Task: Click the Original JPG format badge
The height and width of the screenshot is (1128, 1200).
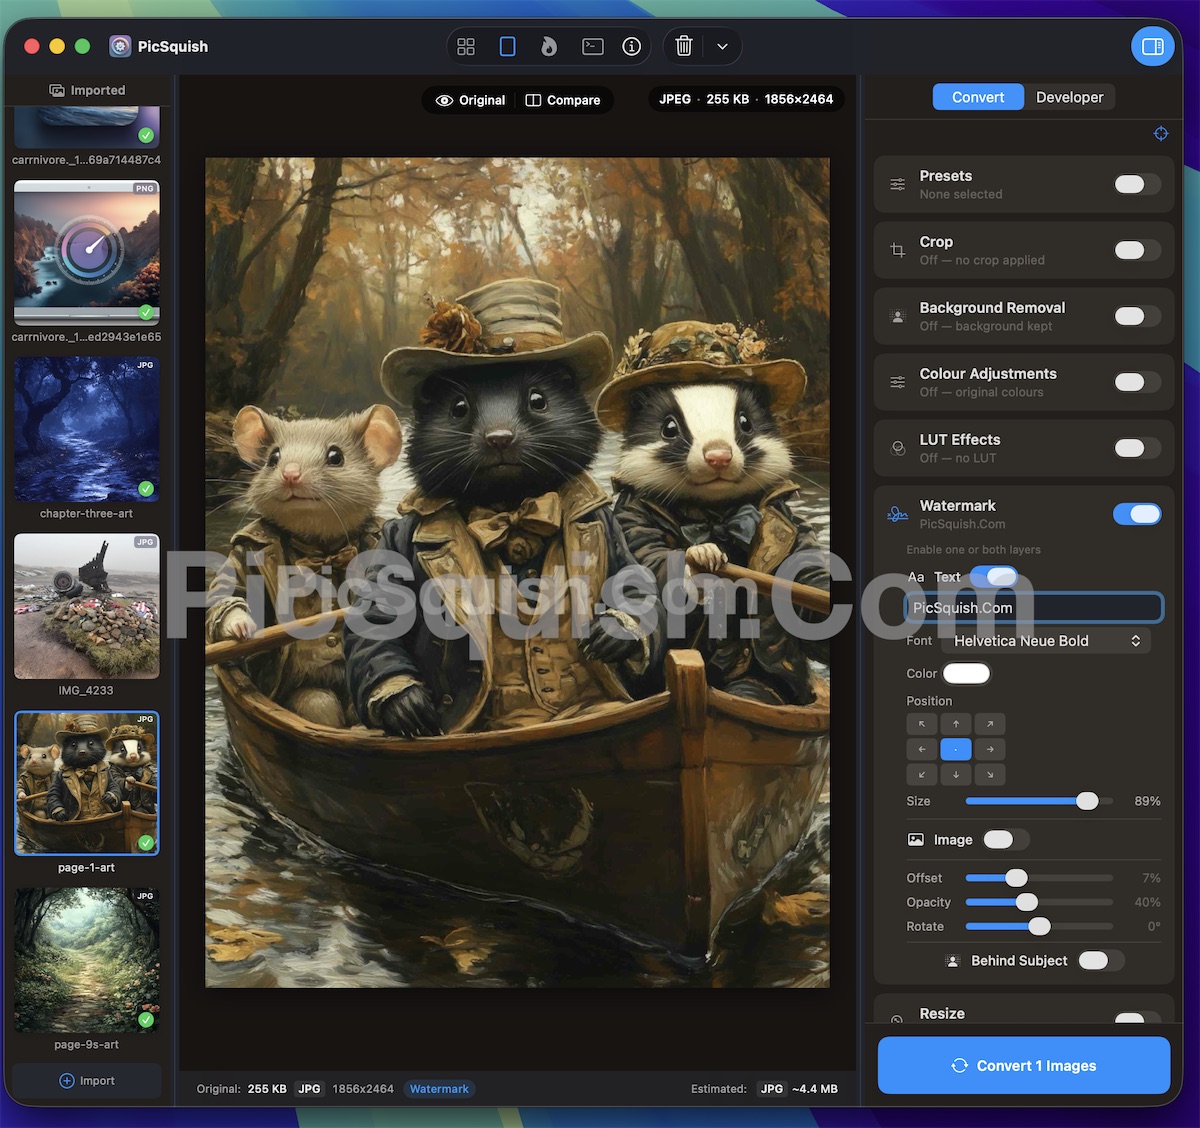Action: 310,1089
